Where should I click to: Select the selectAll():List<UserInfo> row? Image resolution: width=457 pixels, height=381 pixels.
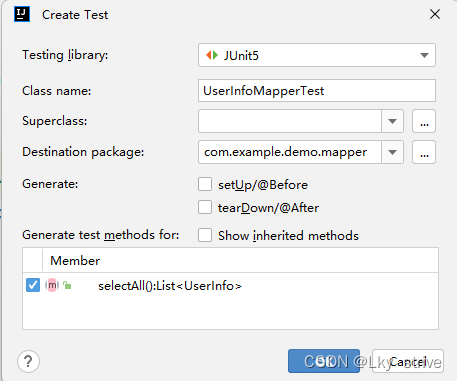230,286
